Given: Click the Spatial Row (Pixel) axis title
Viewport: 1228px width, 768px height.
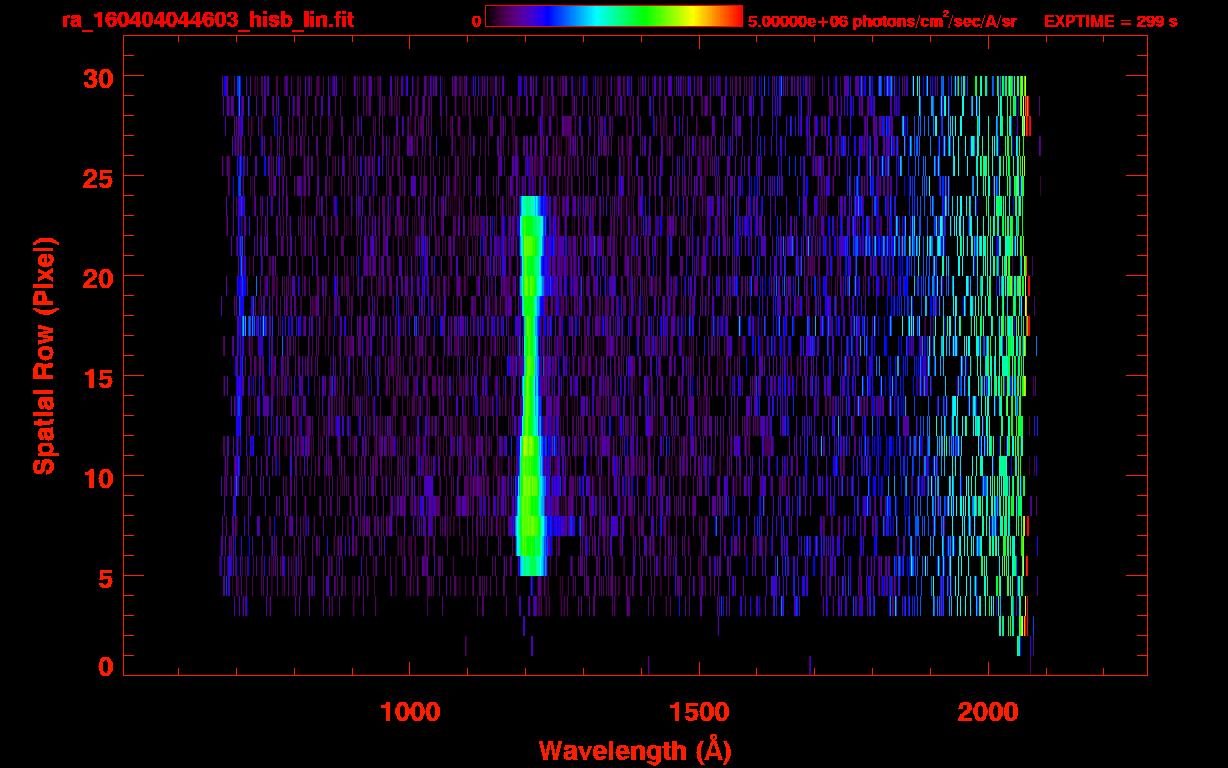Looking at the screenshot, I should point(44,355).
